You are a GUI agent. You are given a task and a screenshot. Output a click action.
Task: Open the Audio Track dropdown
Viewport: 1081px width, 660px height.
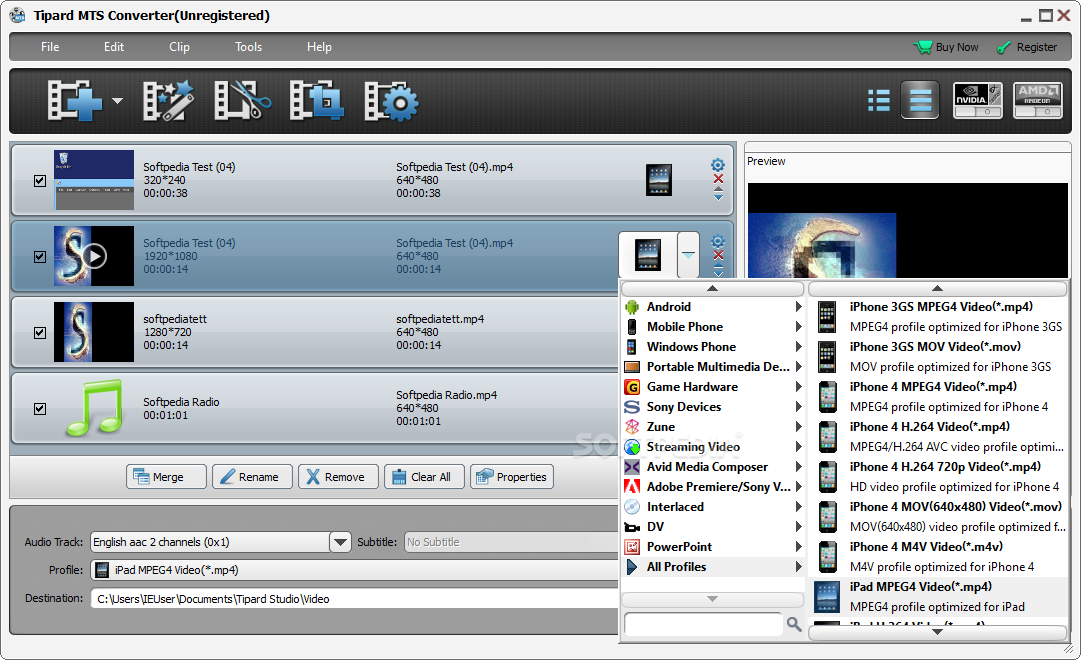click(340, 542)
